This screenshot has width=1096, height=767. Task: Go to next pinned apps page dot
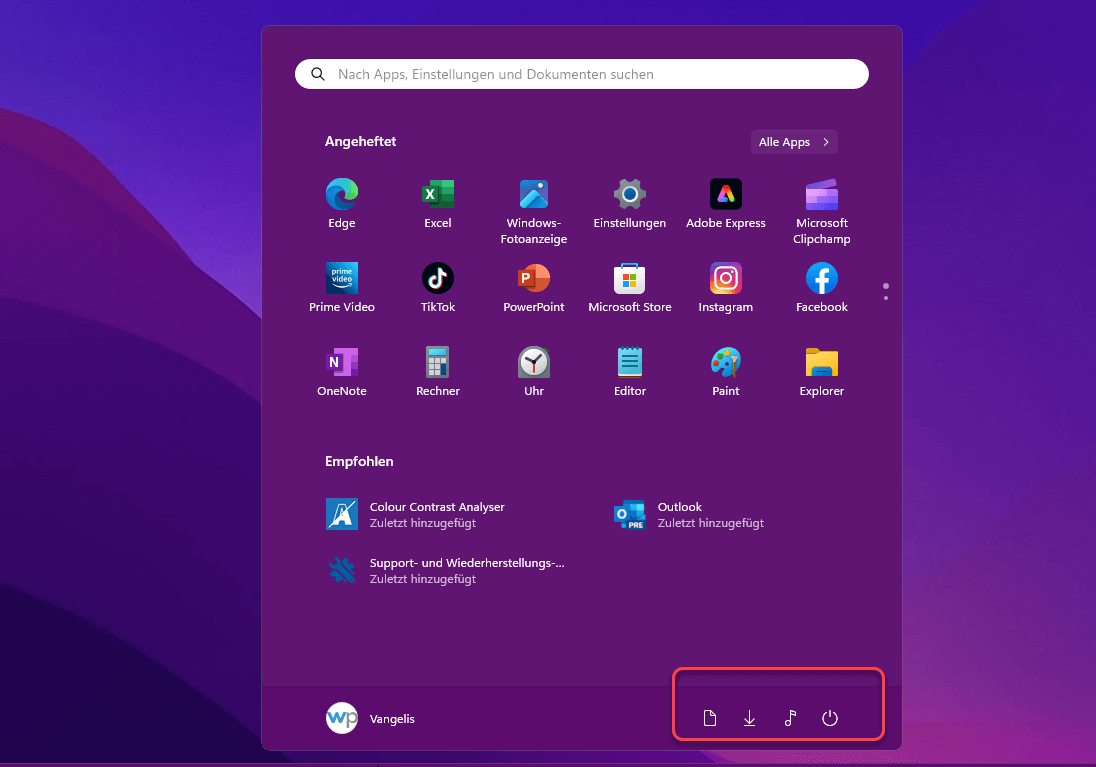(886, 299)
